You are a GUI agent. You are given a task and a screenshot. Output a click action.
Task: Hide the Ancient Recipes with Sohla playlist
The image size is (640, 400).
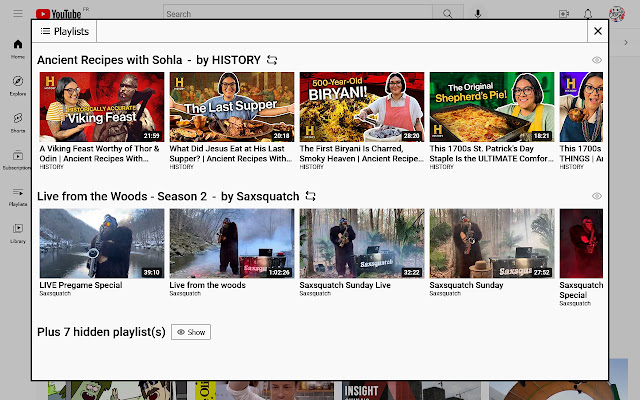pyautogui.click(x=597, y=60)
